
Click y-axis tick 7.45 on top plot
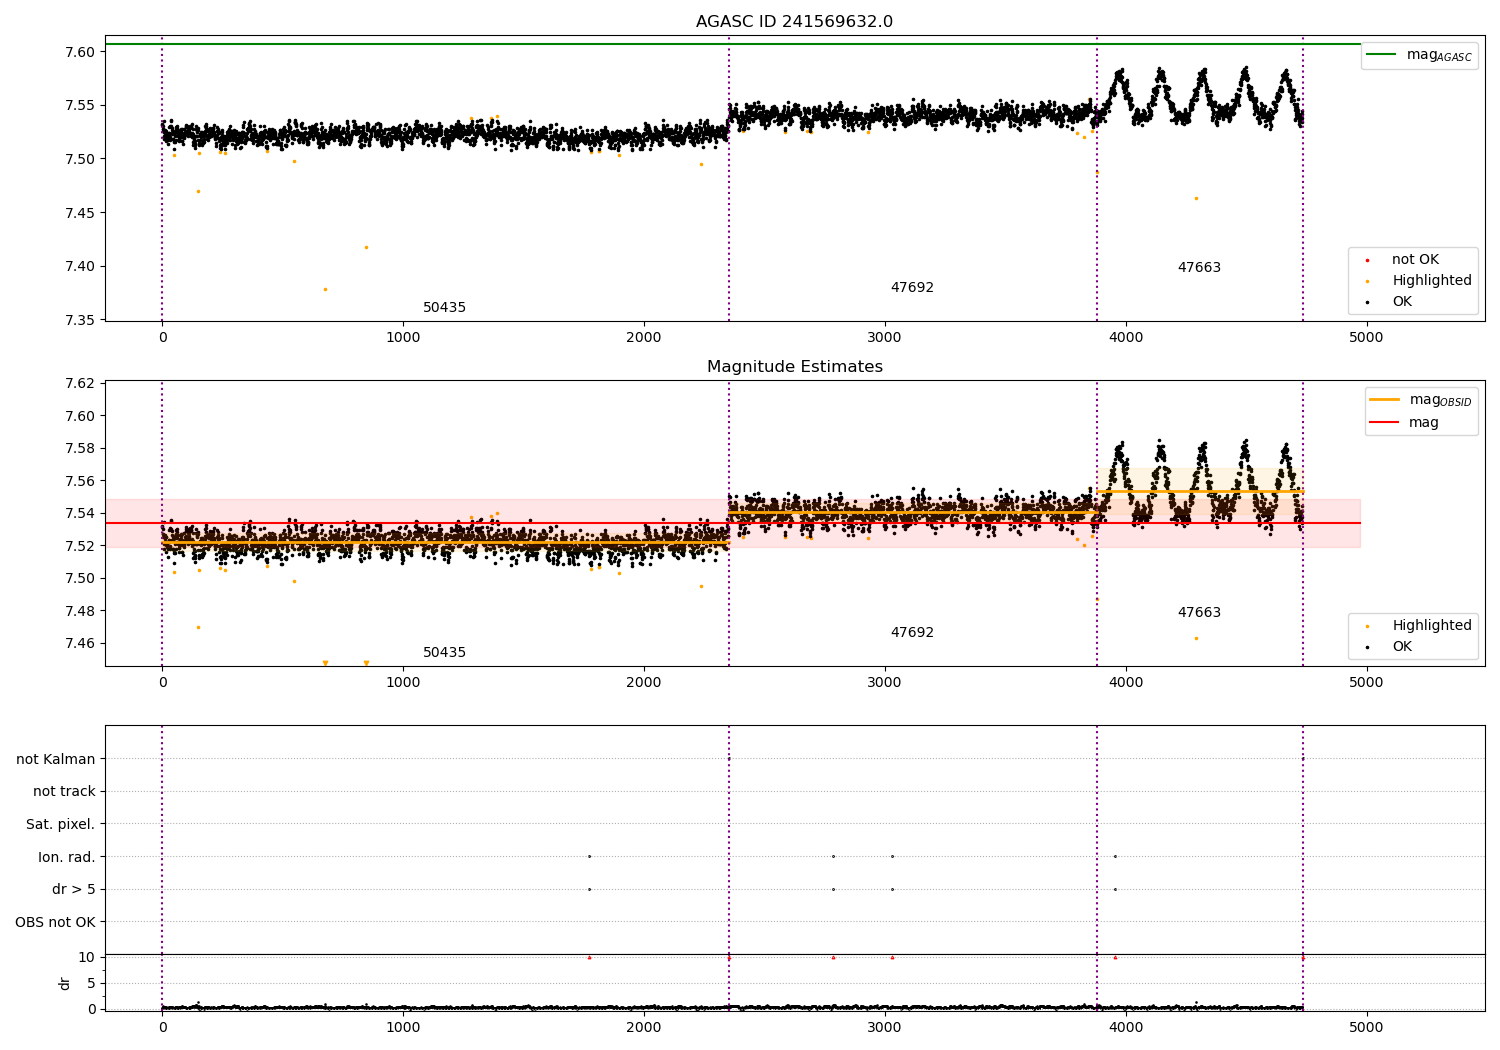point(81,213)
